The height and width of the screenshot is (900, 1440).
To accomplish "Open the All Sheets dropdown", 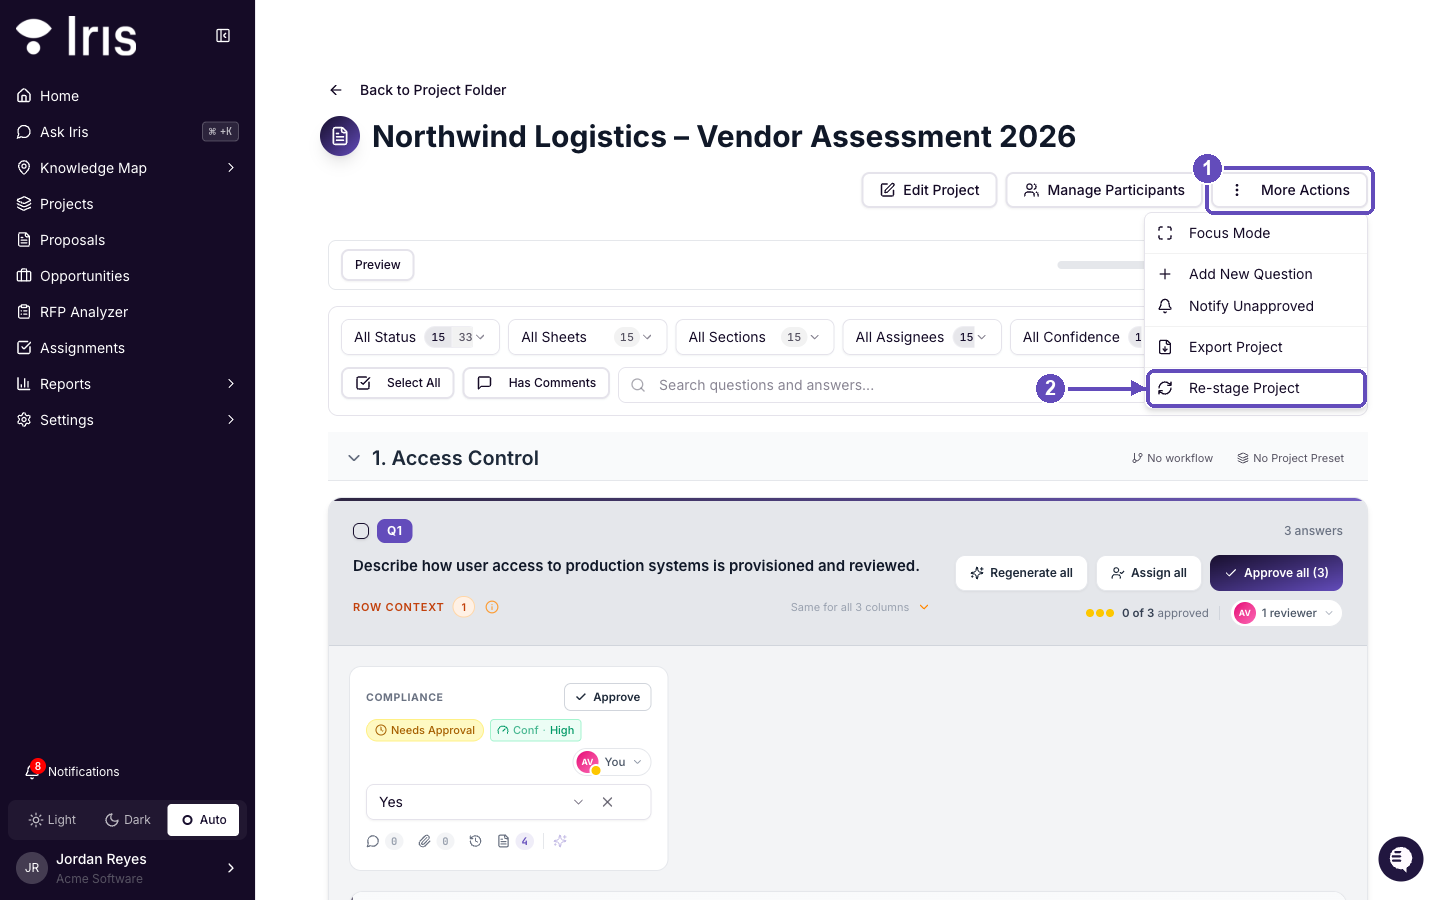I will 587,337.
